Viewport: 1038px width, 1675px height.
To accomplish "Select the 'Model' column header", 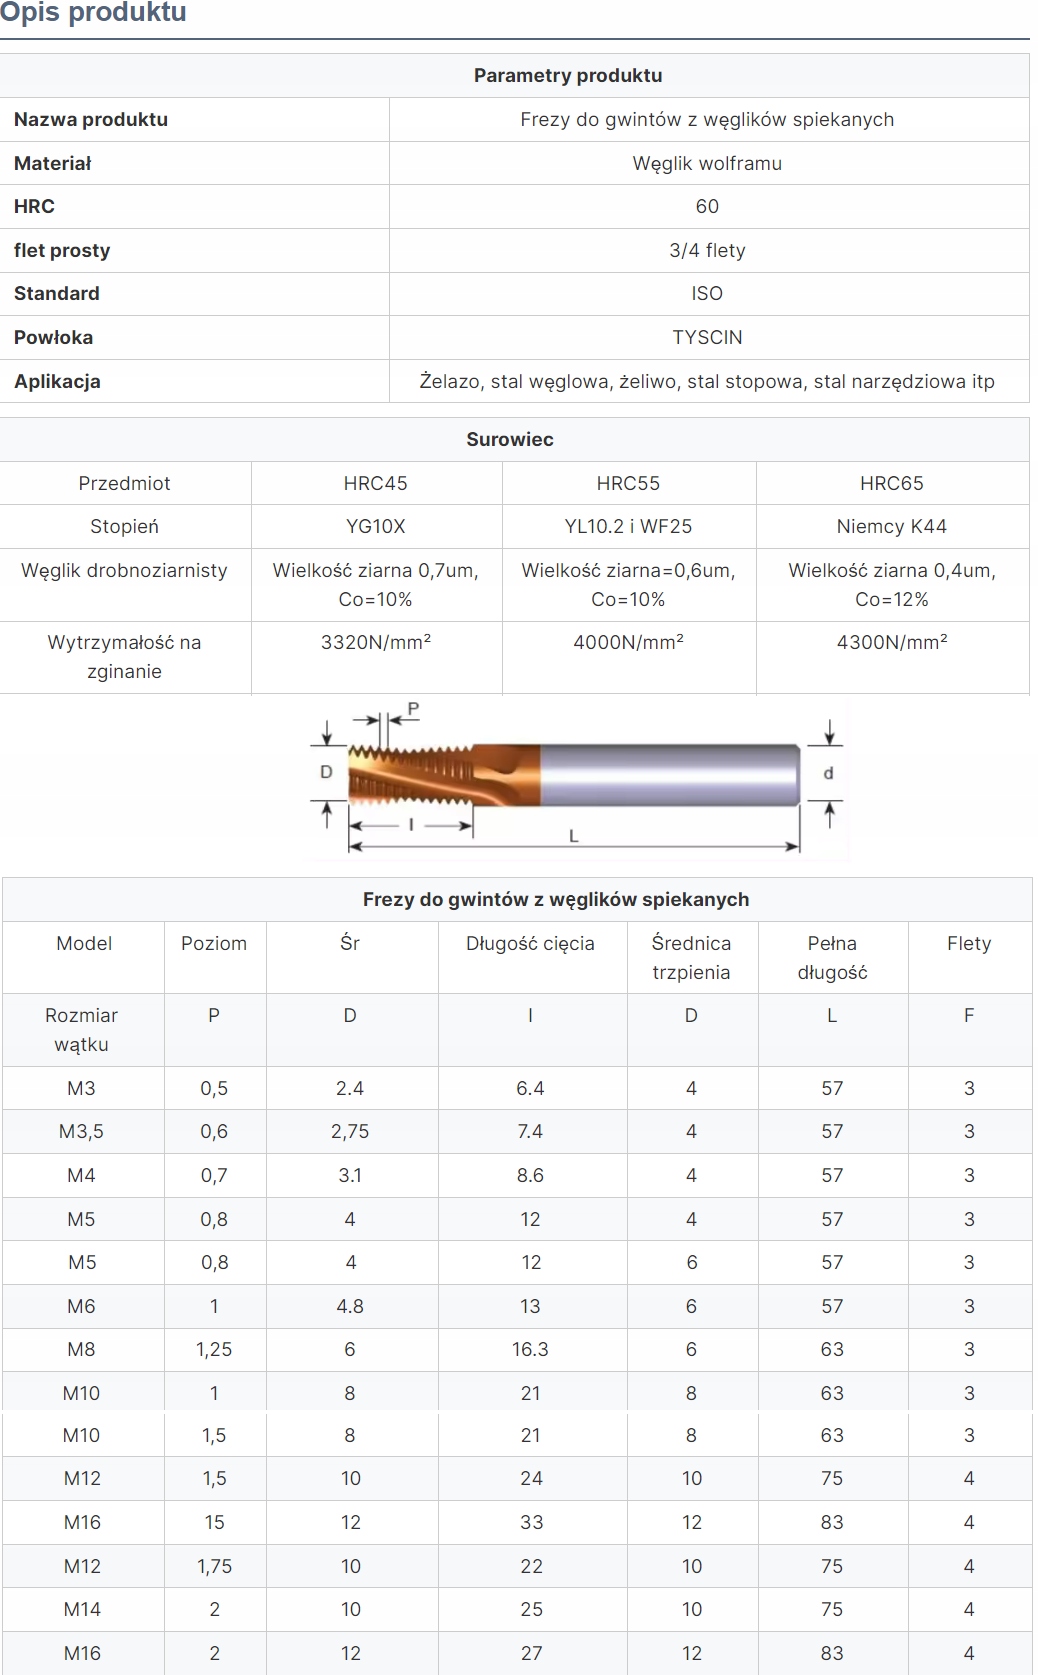I will (84, 943).
